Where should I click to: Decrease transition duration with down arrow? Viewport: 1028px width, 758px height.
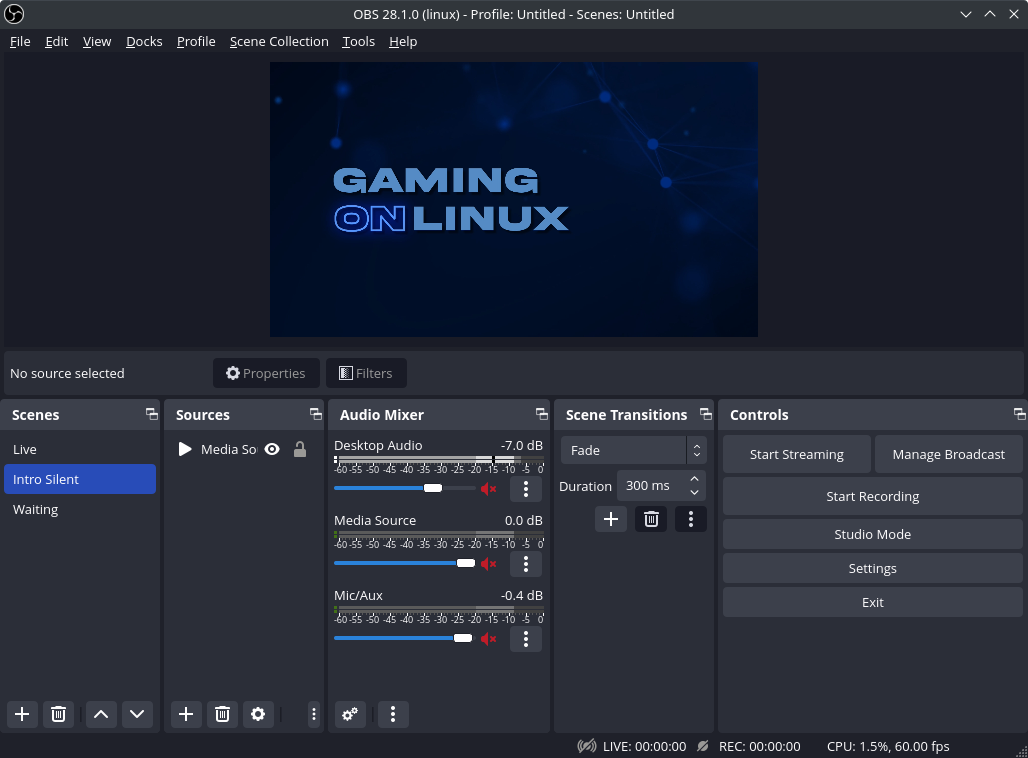(694, 492)
